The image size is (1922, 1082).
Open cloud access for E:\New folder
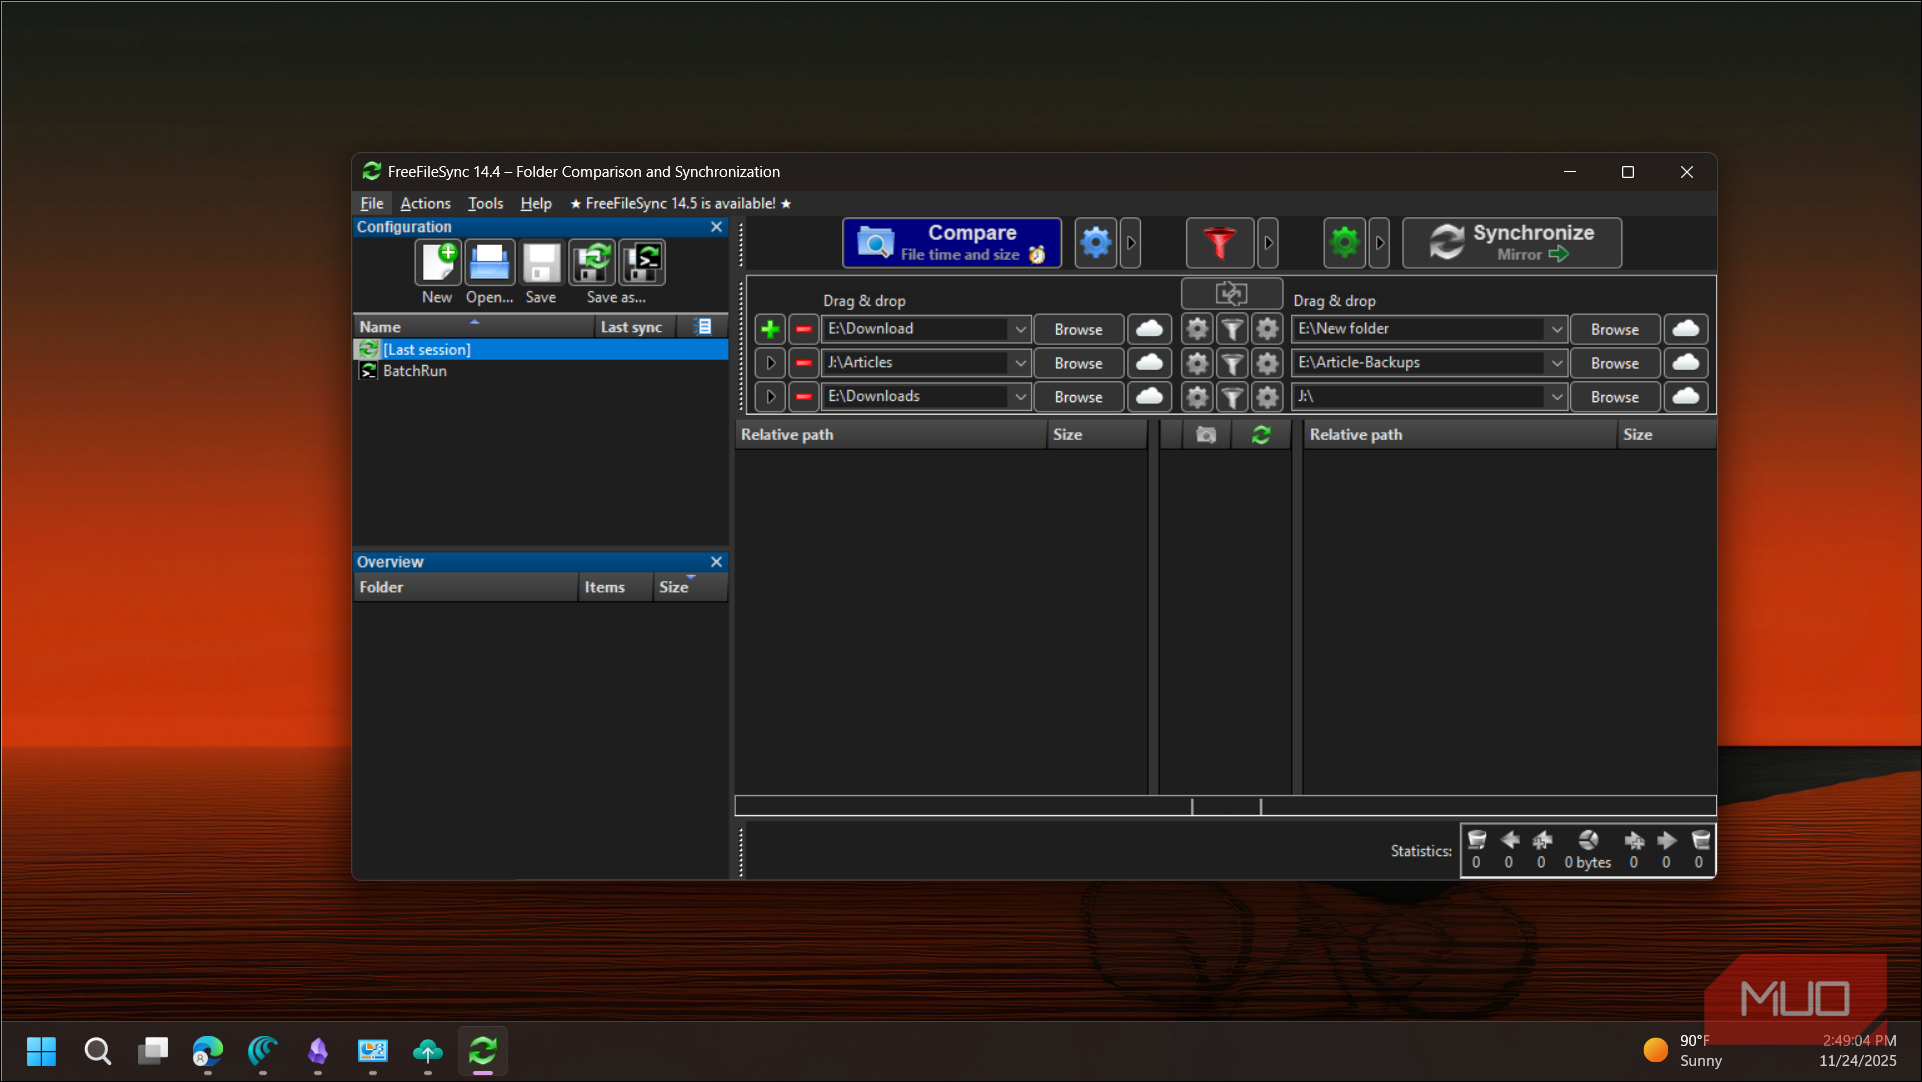pos(1686,329)
